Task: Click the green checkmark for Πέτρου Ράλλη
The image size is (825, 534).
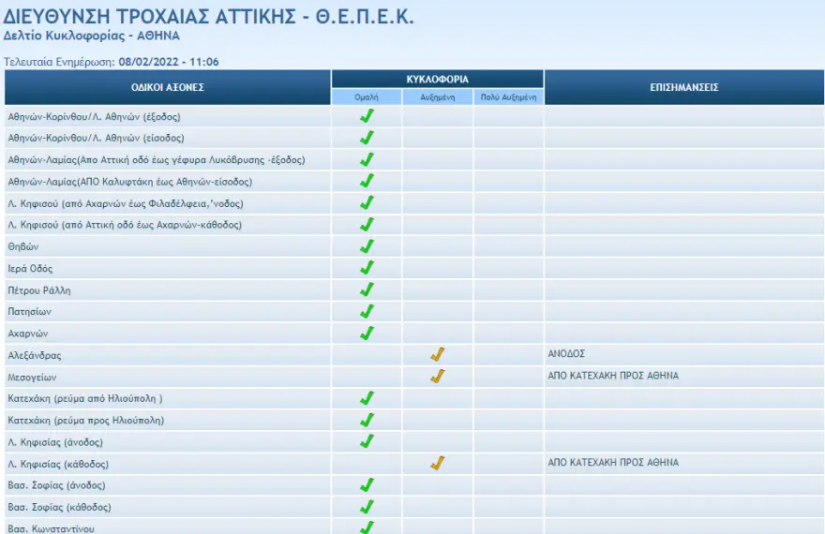Action: tap(366, 290)
